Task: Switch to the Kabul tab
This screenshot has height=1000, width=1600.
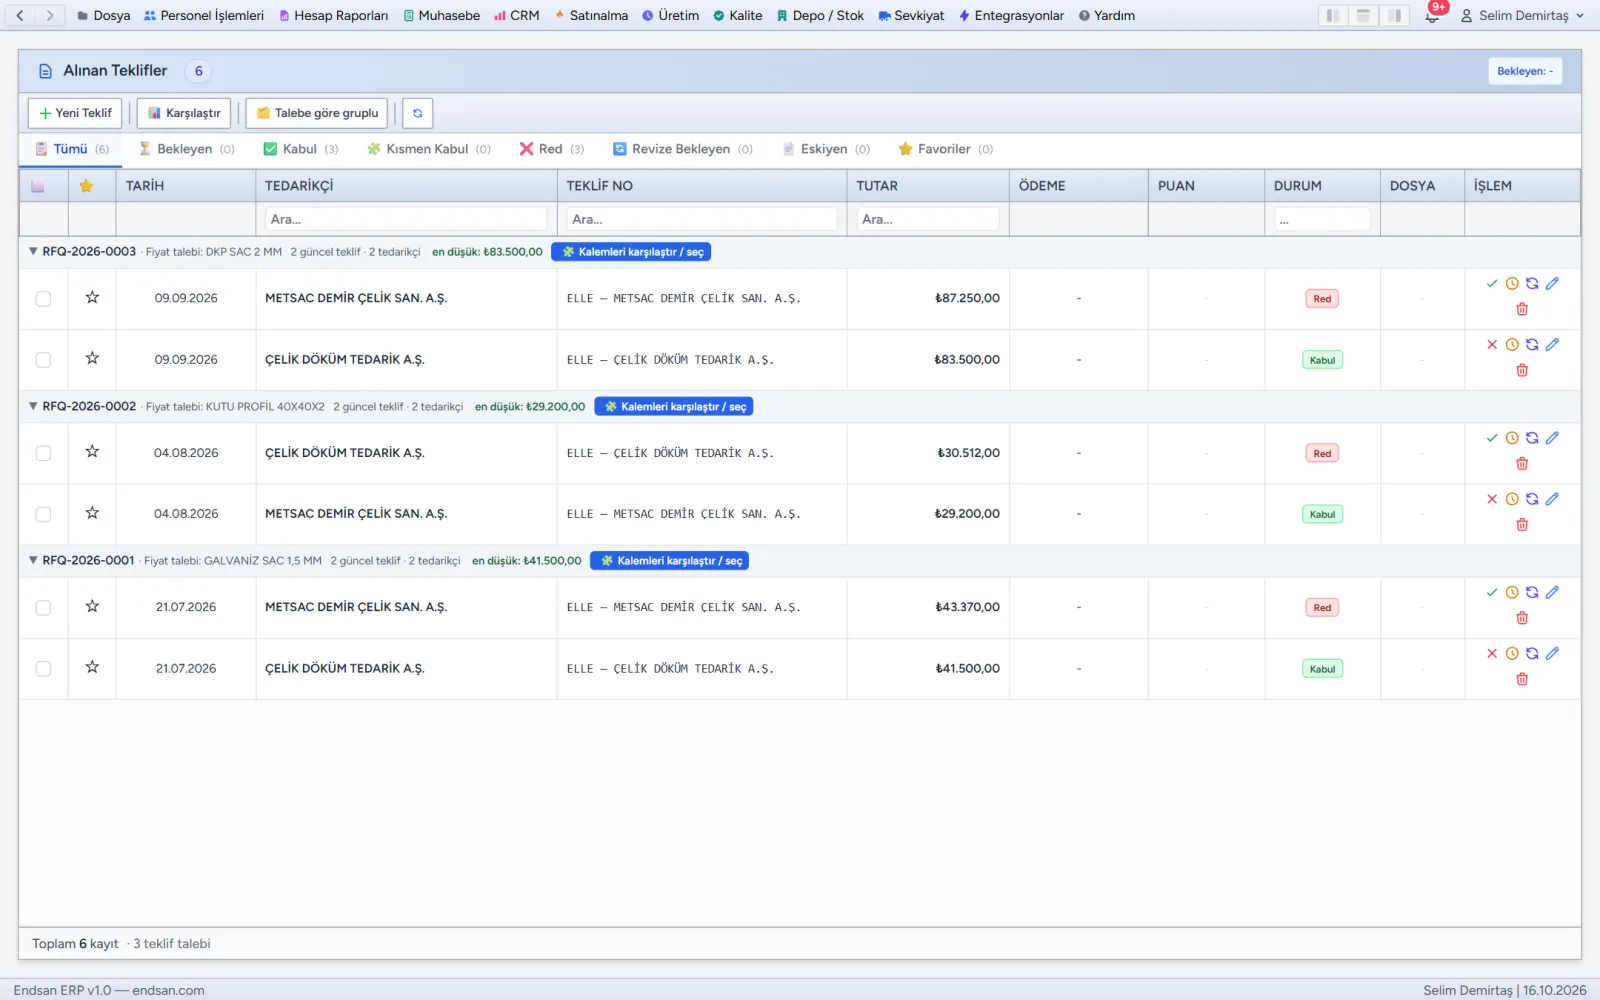Action: (300, 149)
